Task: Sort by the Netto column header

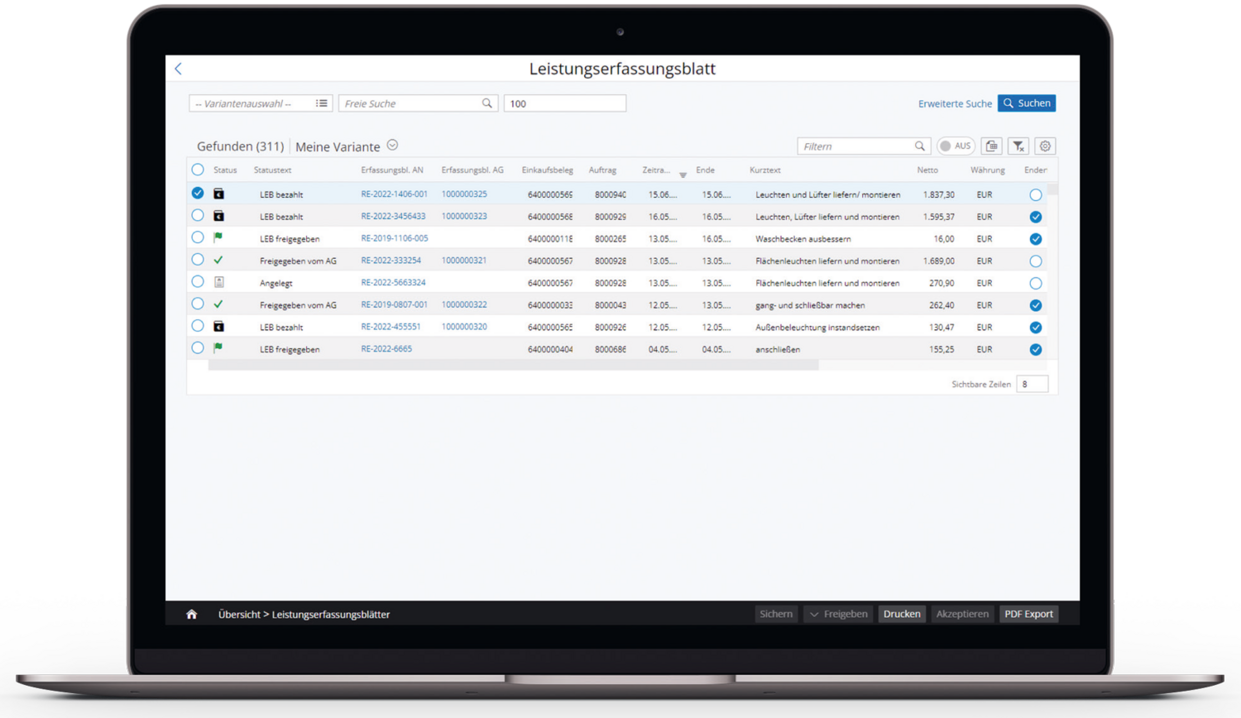Action: 927,170
